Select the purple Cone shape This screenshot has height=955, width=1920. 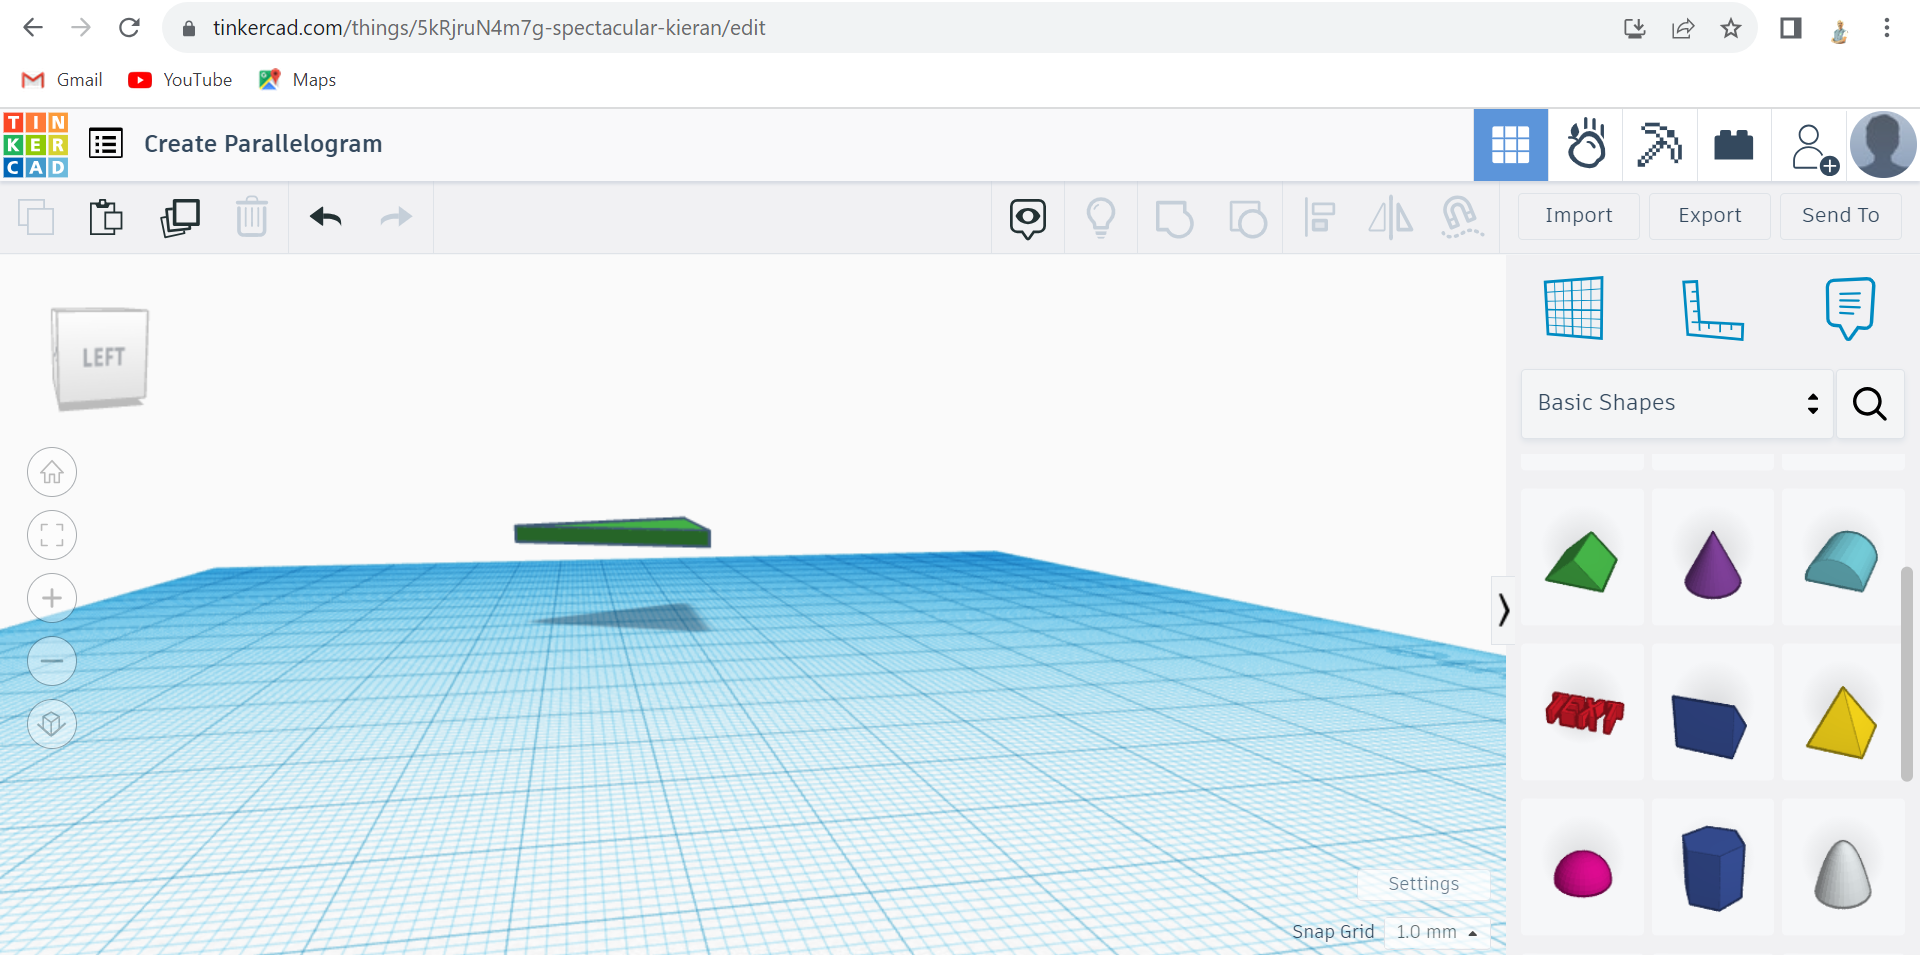(1713, 558)
